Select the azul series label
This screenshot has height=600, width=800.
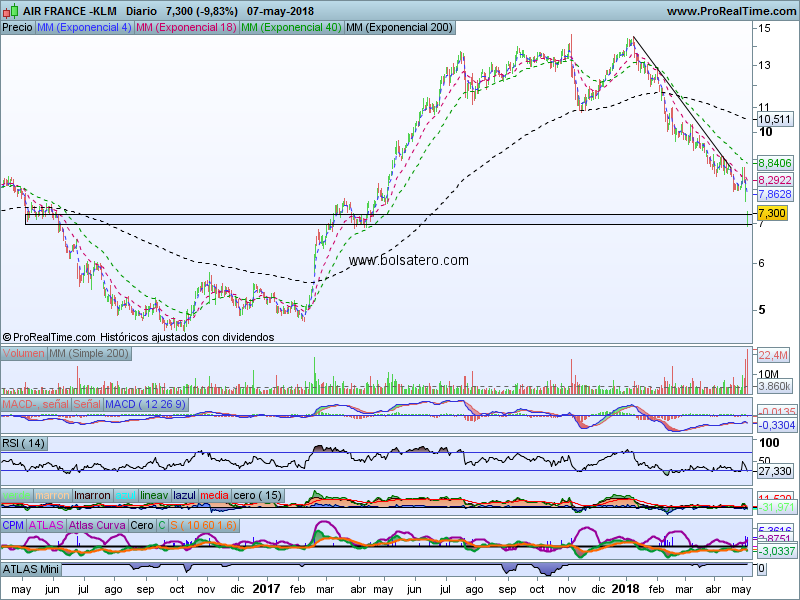tap(126, 495)
